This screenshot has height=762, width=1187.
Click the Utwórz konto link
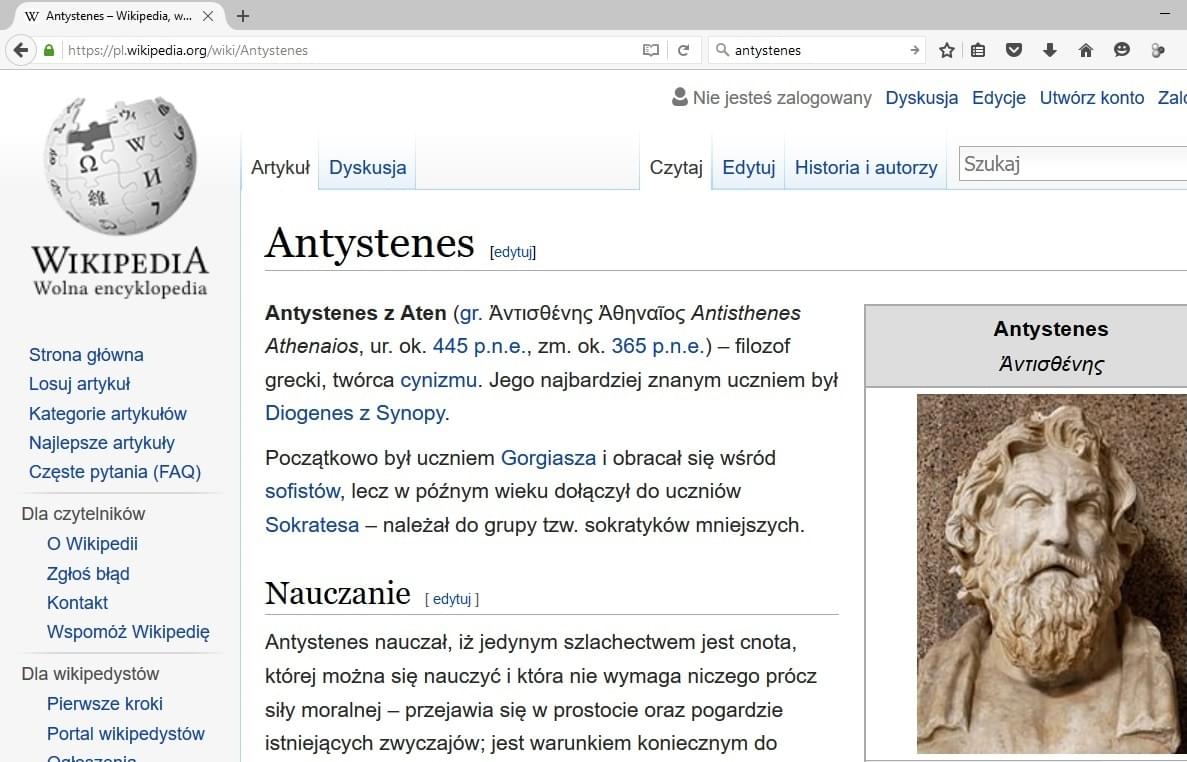[x=1092, y=98]
